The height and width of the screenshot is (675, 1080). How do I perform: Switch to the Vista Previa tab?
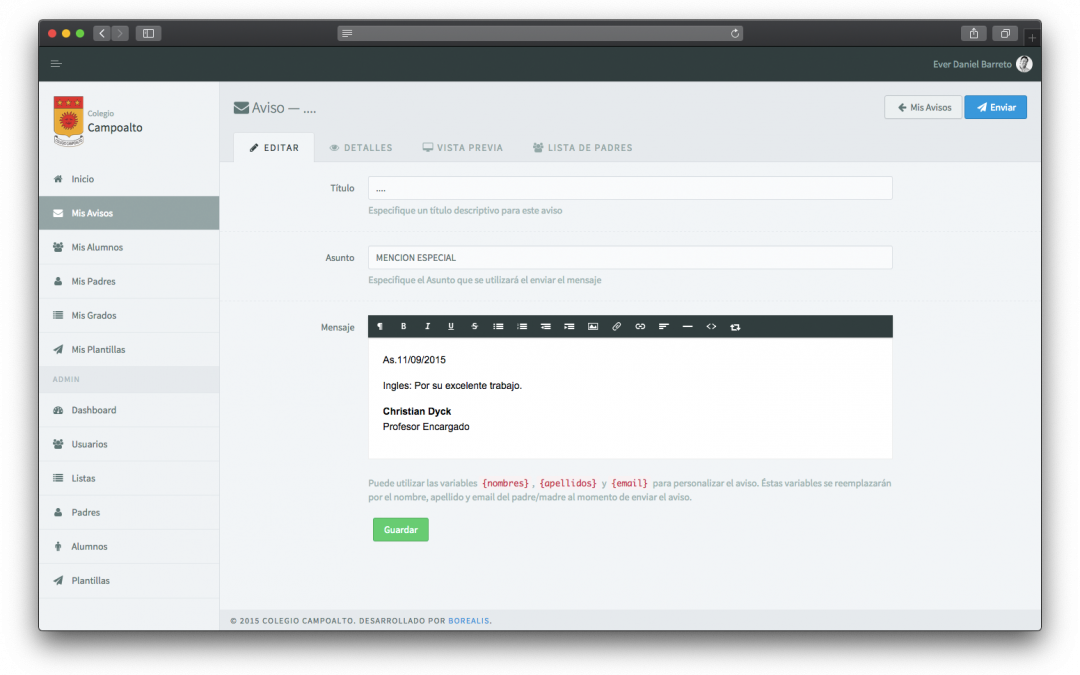click(x=462, y=148)
